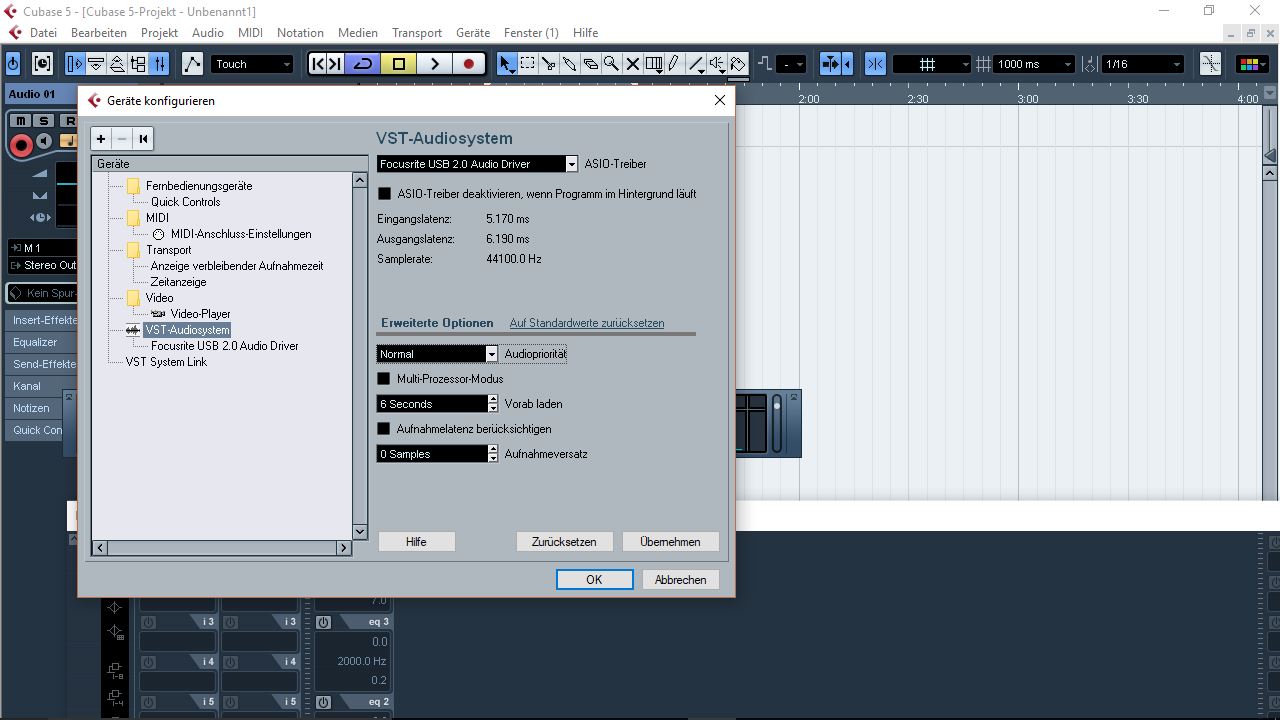The width and height of the screenshot is (1280, 720).
Task: Open the Transport menu
Action: coord(417,32)
